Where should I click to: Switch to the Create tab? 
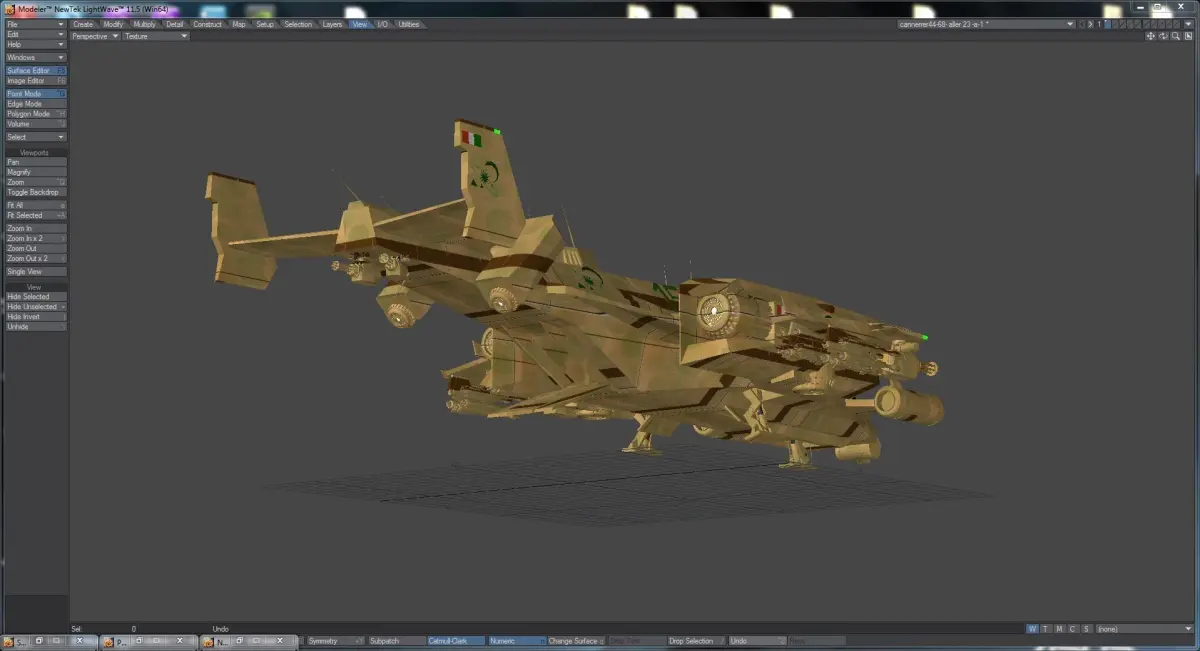pyautogui.click(x=83, y=24)
